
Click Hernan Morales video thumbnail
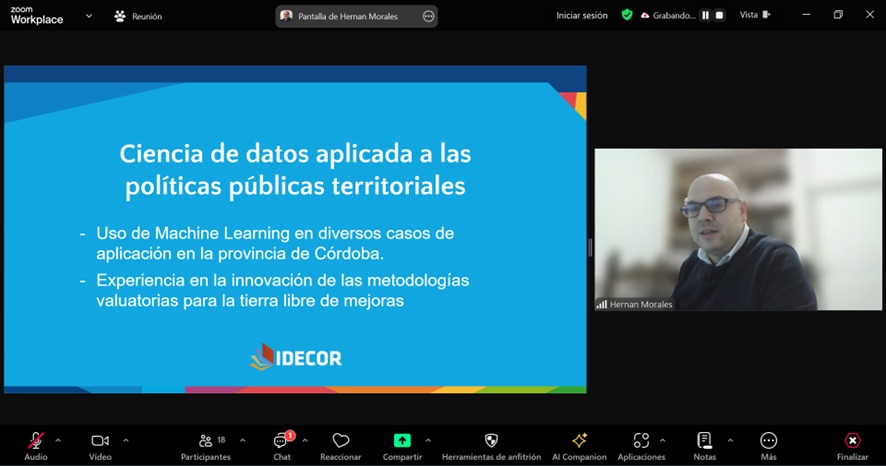pos(738,229)
